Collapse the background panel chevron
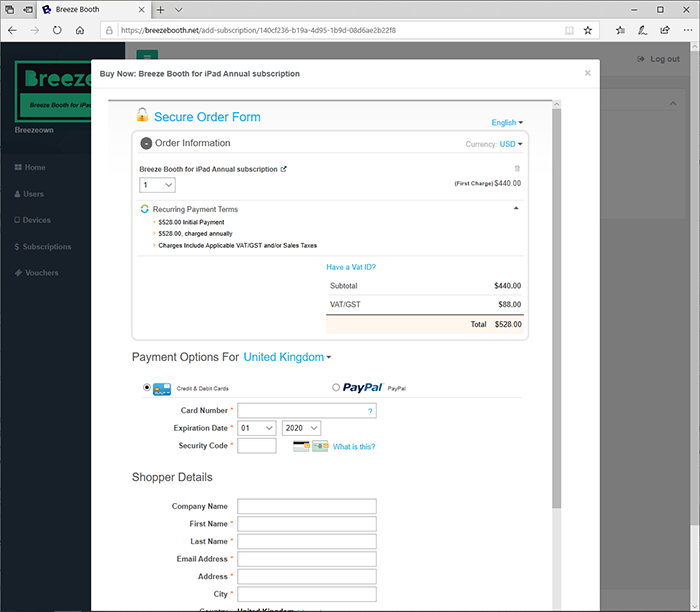 coord(673,104)
